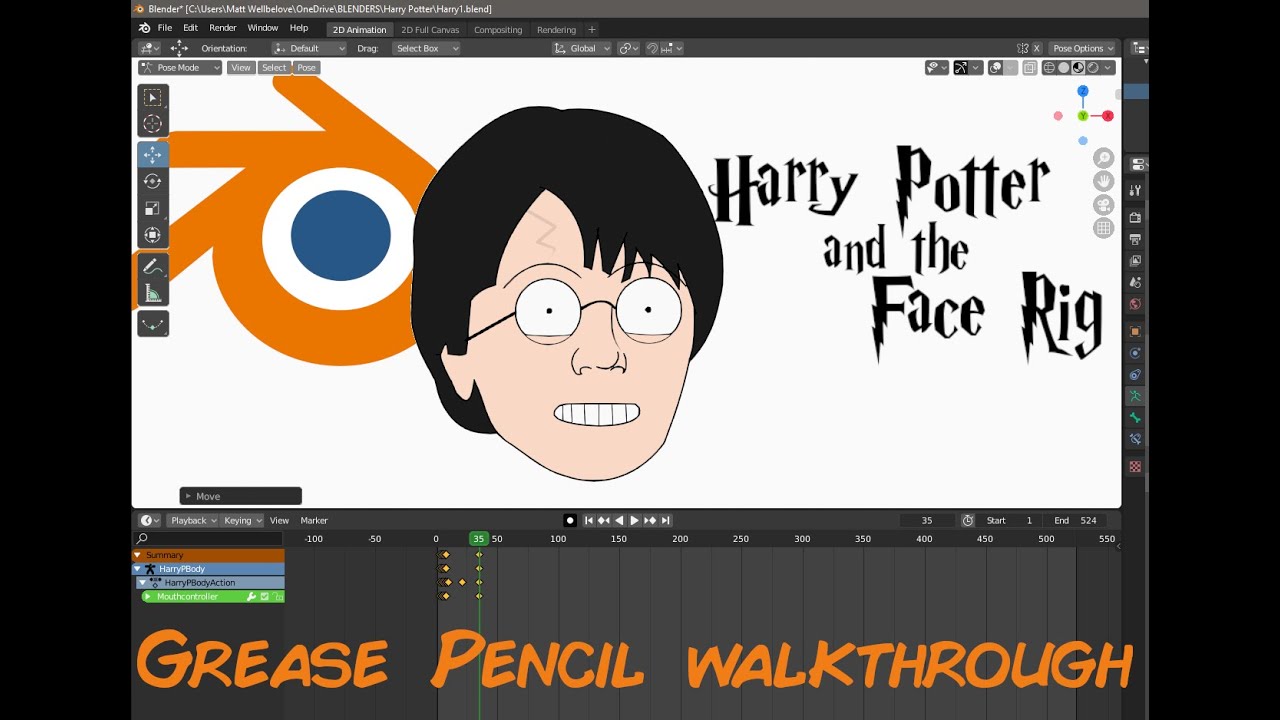Select the Transform tool

153,235
